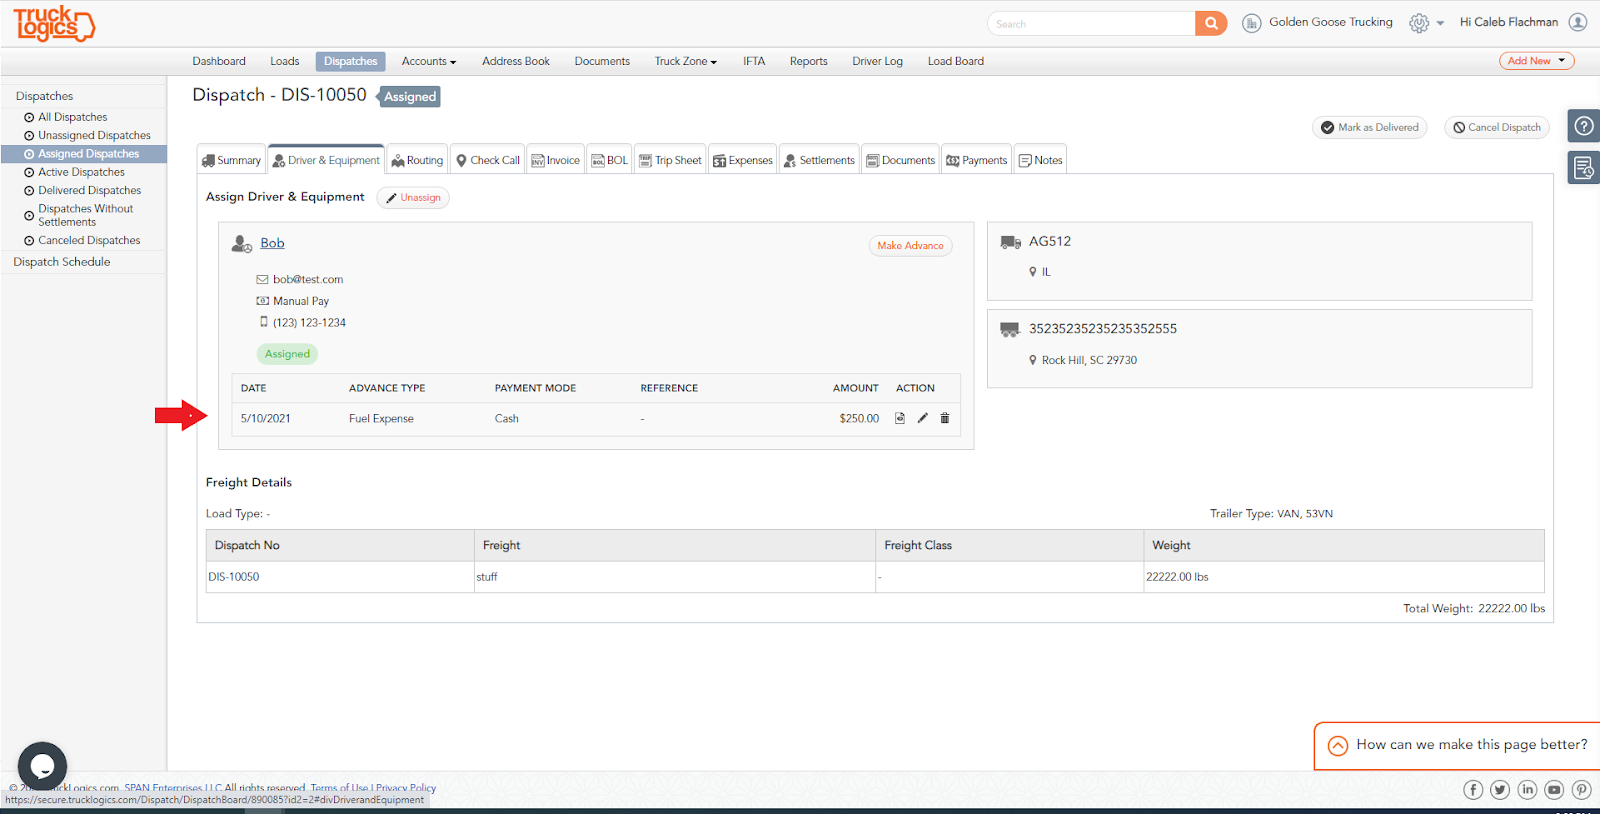This screenshot has width=1600, height=814.
Task: Open the Address Book menu item
Action: pyautogui.click(x=516, y=61)
